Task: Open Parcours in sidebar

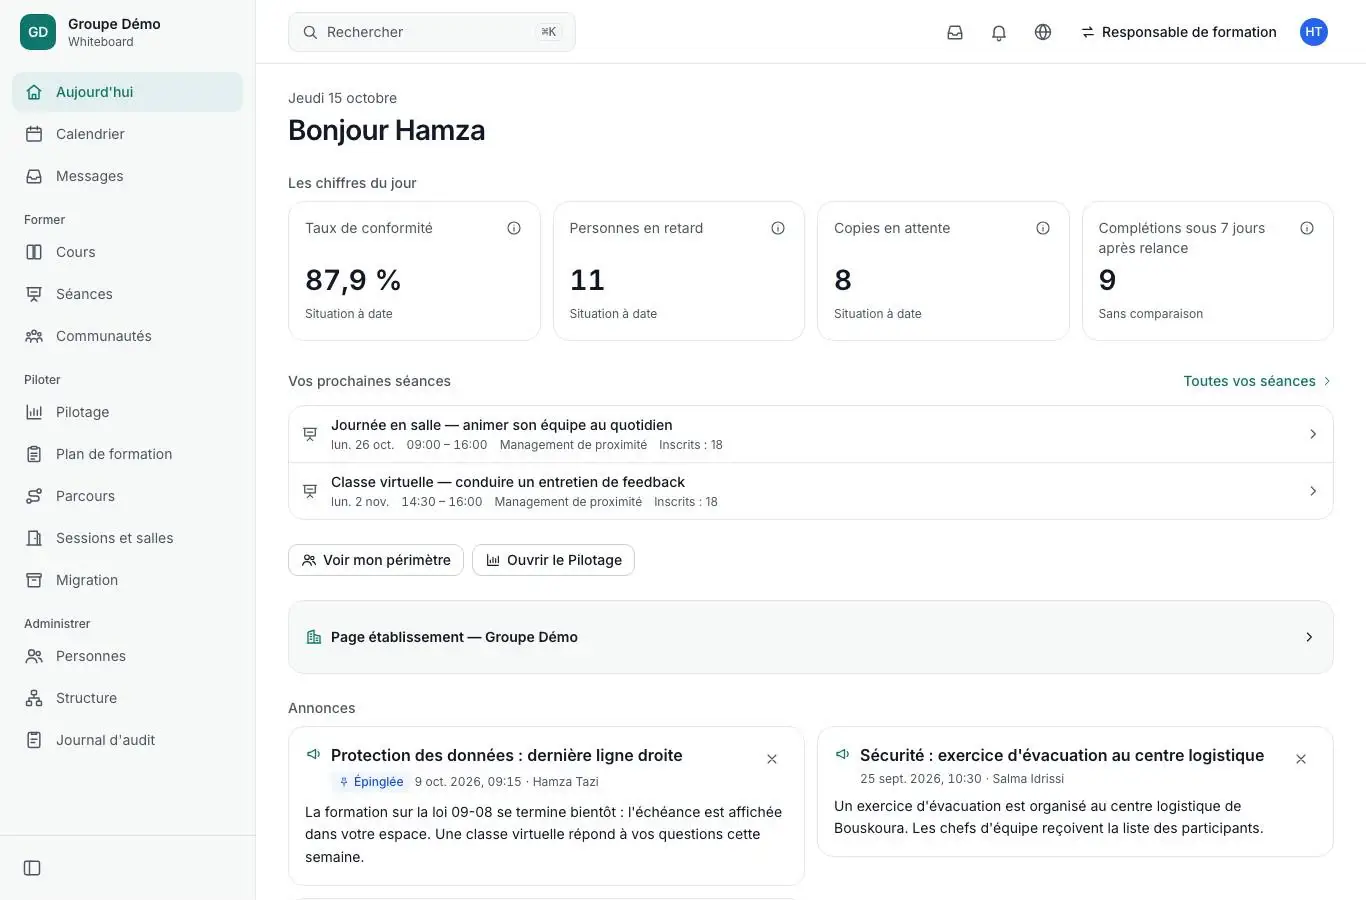Action: [127, 496]
